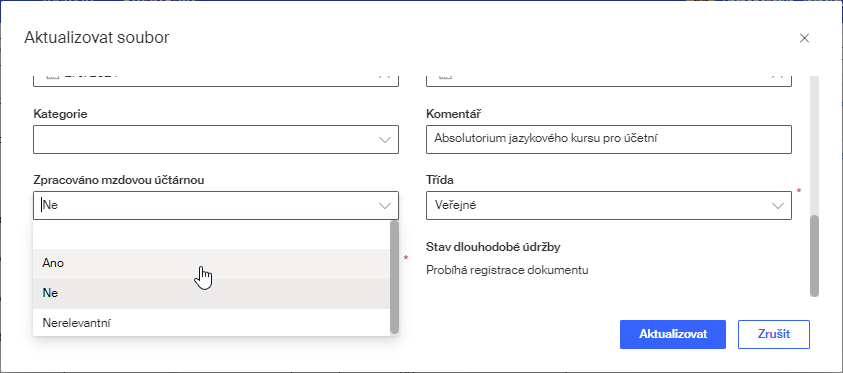The width and height of the screenshot is (843, 373).
Task: Select Nerelevantní from the dropdown list
Action: 211,323
